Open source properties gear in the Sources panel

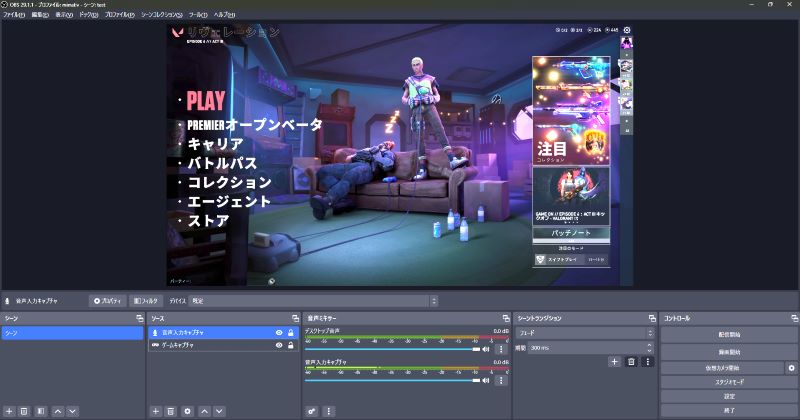[x=187, y=411]
